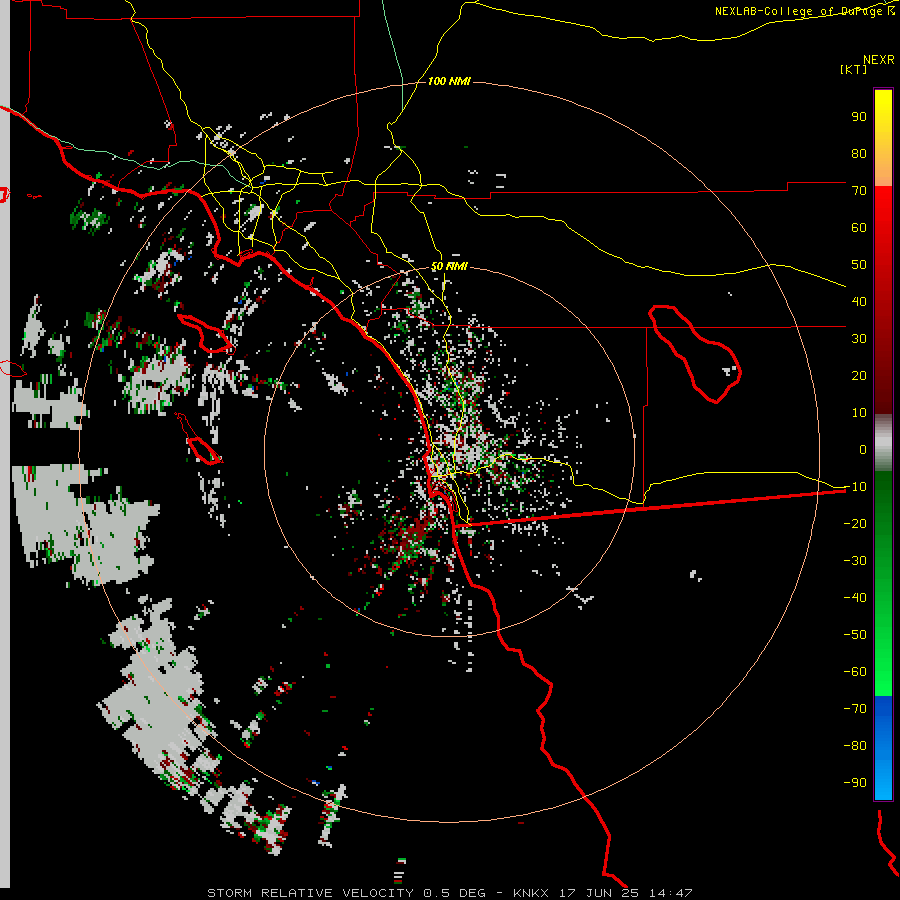
Task: Pick the -10 knot scale label
Action: 855,487
